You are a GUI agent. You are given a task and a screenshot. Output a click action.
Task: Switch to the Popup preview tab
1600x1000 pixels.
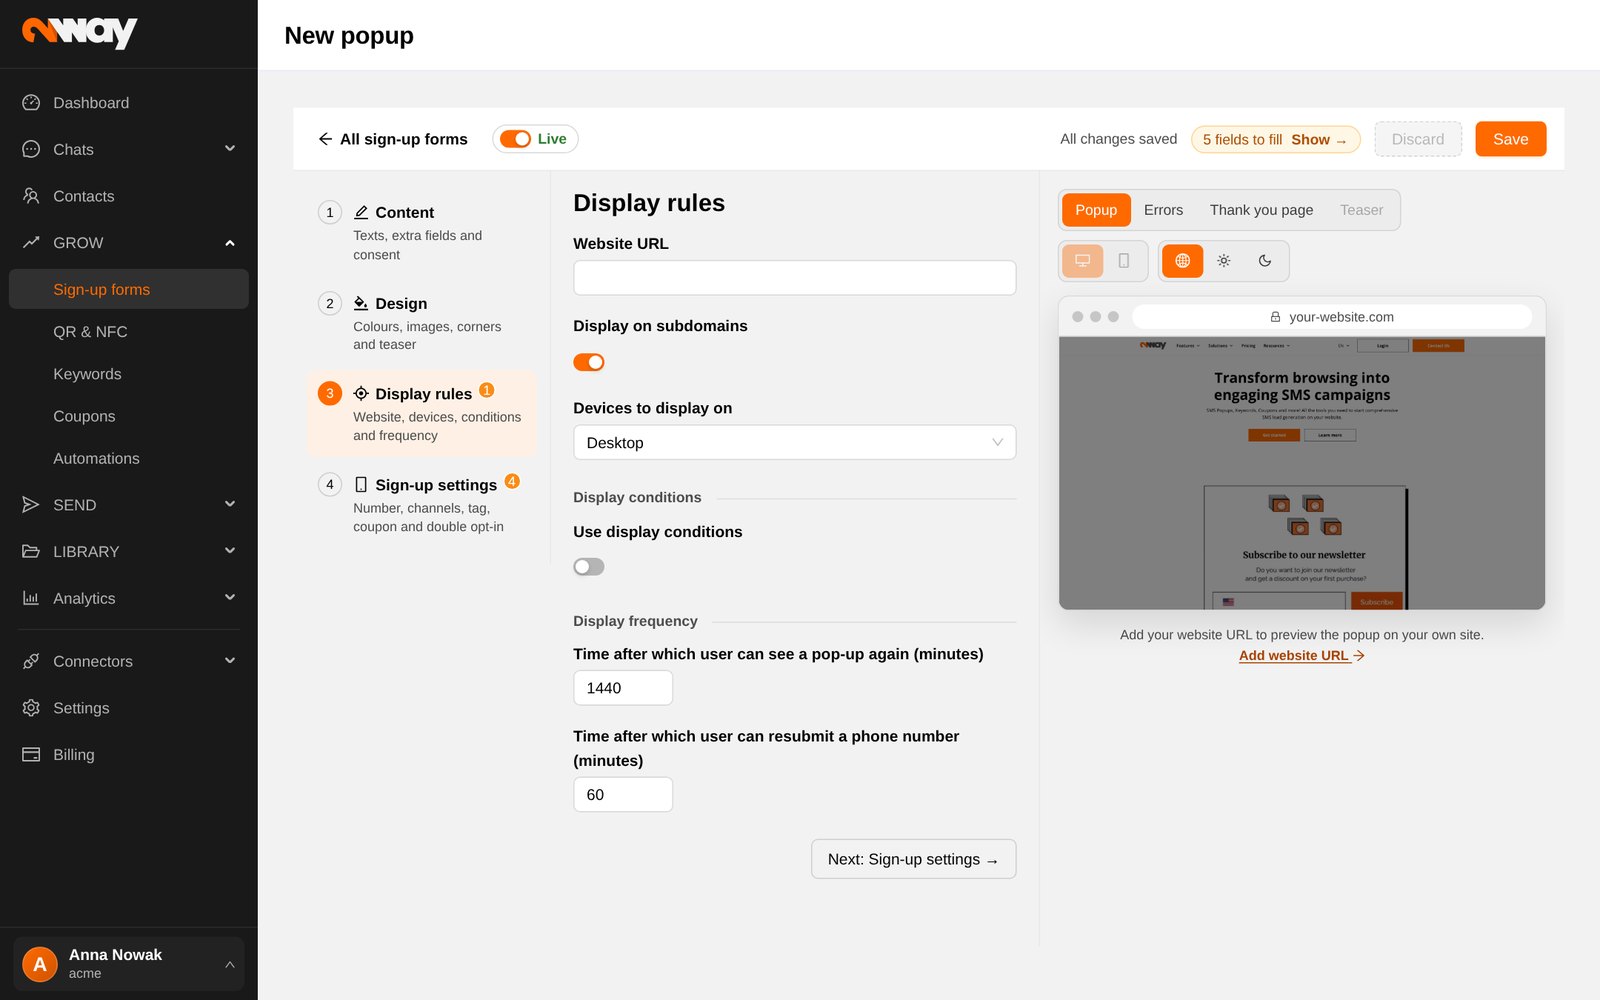[1096, 210]
